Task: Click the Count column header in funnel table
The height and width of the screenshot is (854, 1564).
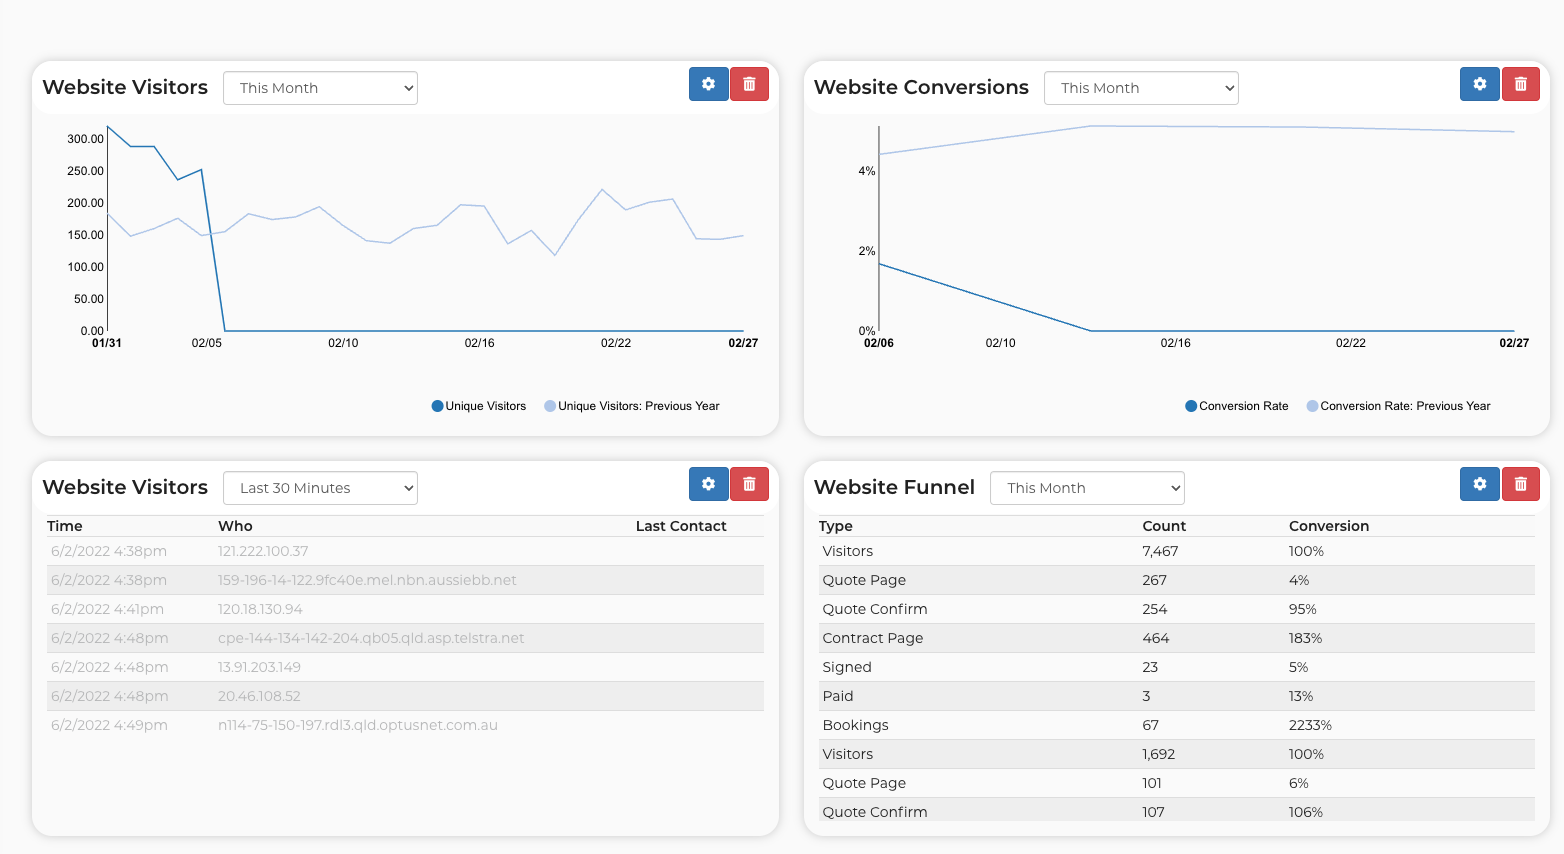Action: [1164, 526]
